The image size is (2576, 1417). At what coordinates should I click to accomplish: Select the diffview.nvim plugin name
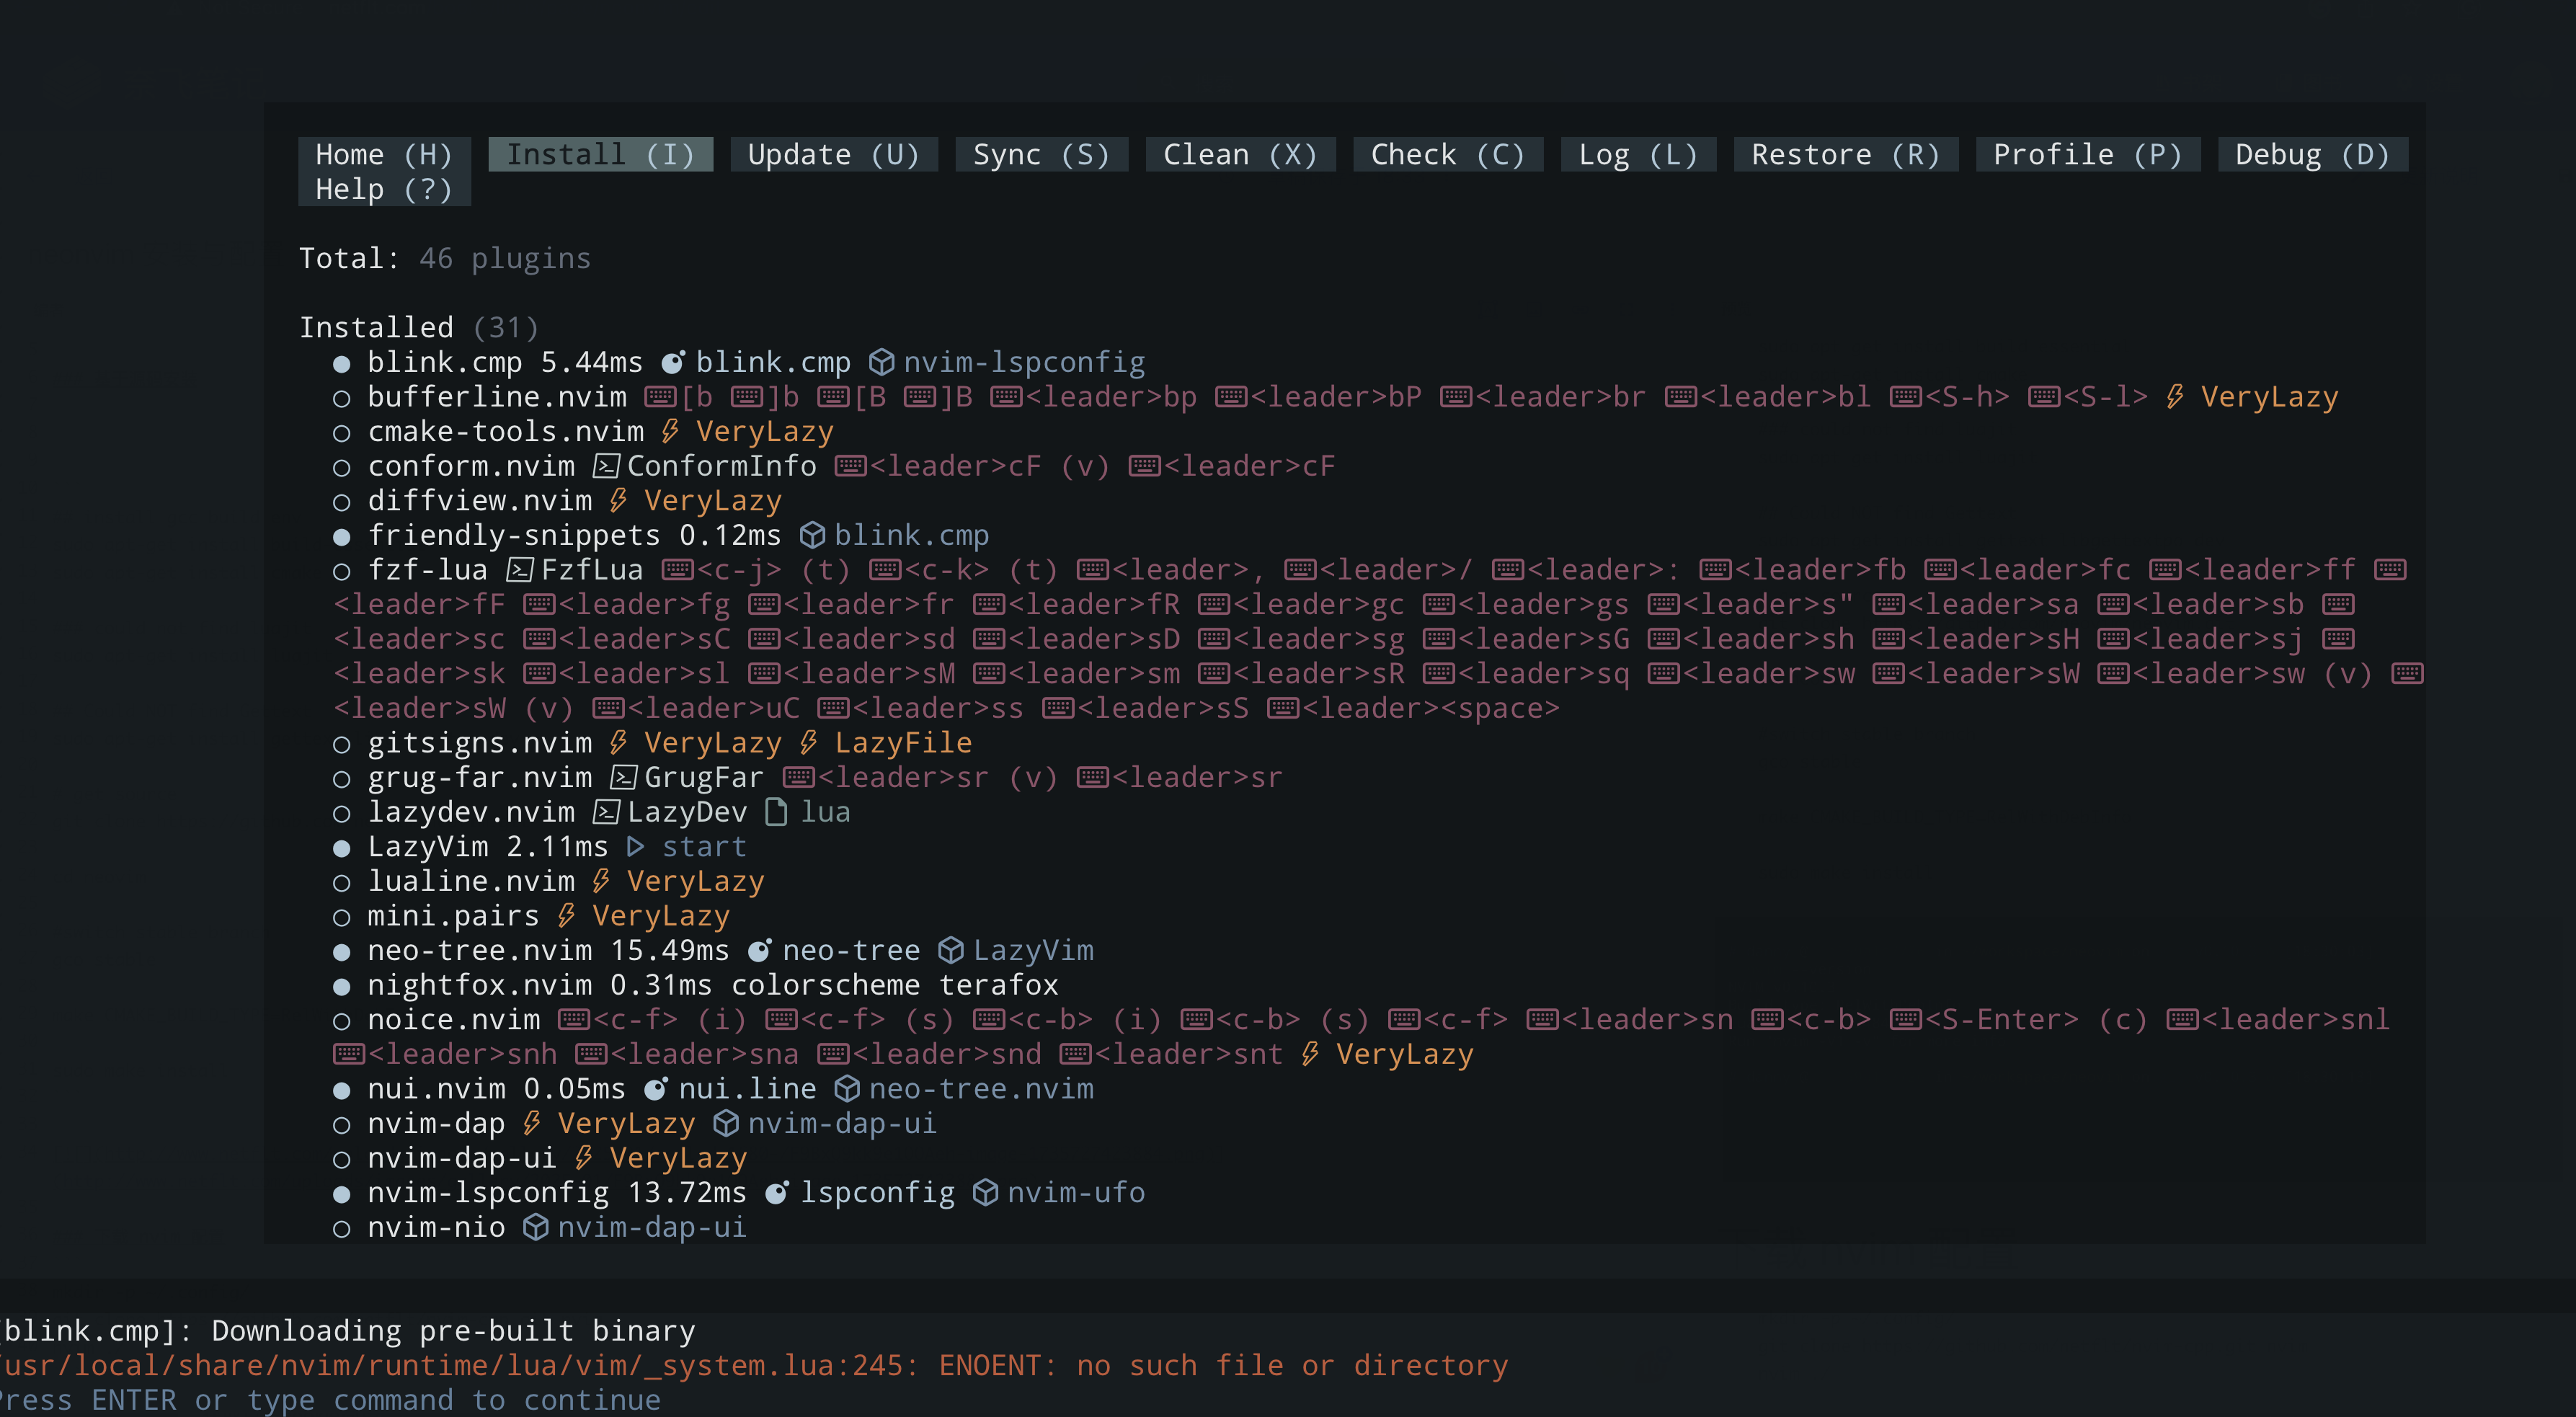480,500
